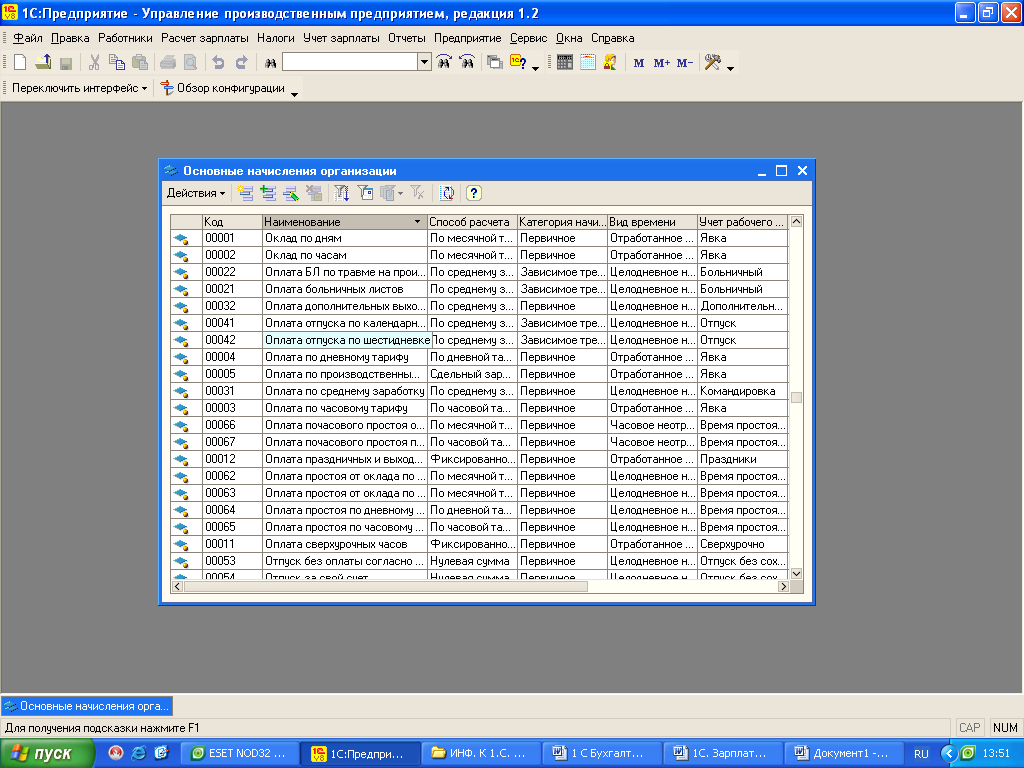Screen dimensions: 1024x768
Task: Click the Open file icon
Action: (x=43, y=62)
